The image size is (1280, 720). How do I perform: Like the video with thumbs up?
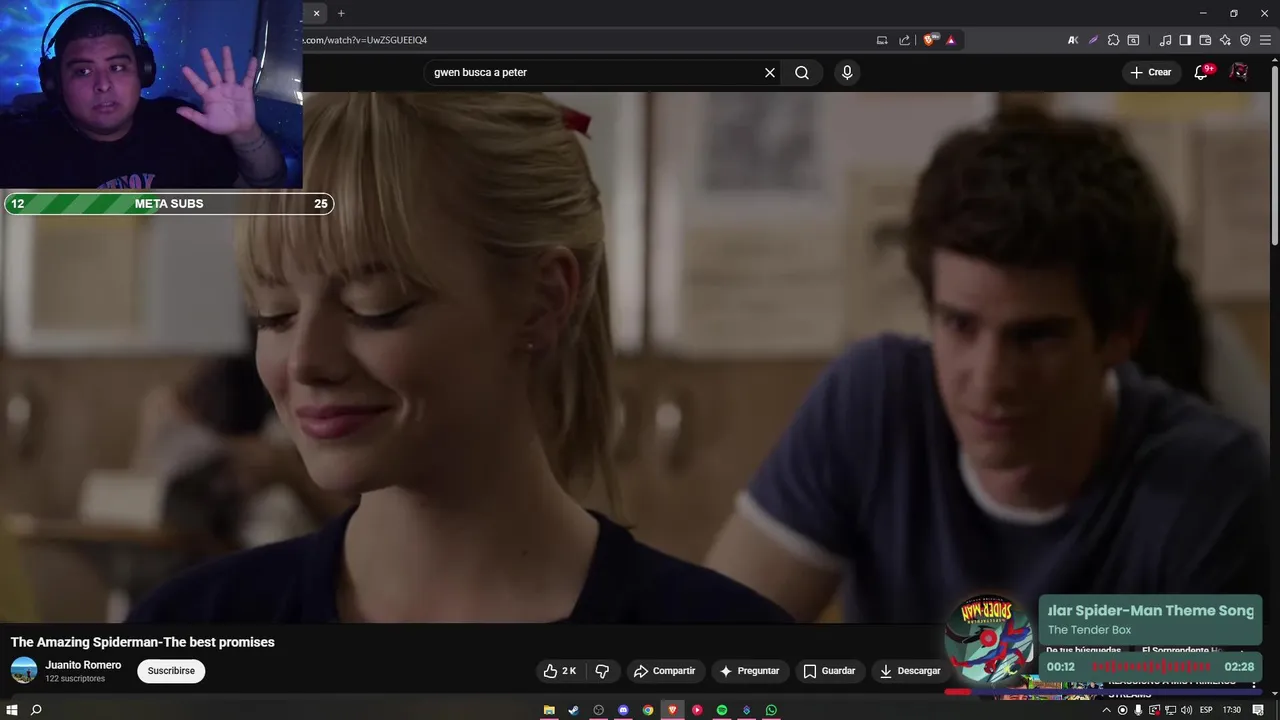coord(560,671)
